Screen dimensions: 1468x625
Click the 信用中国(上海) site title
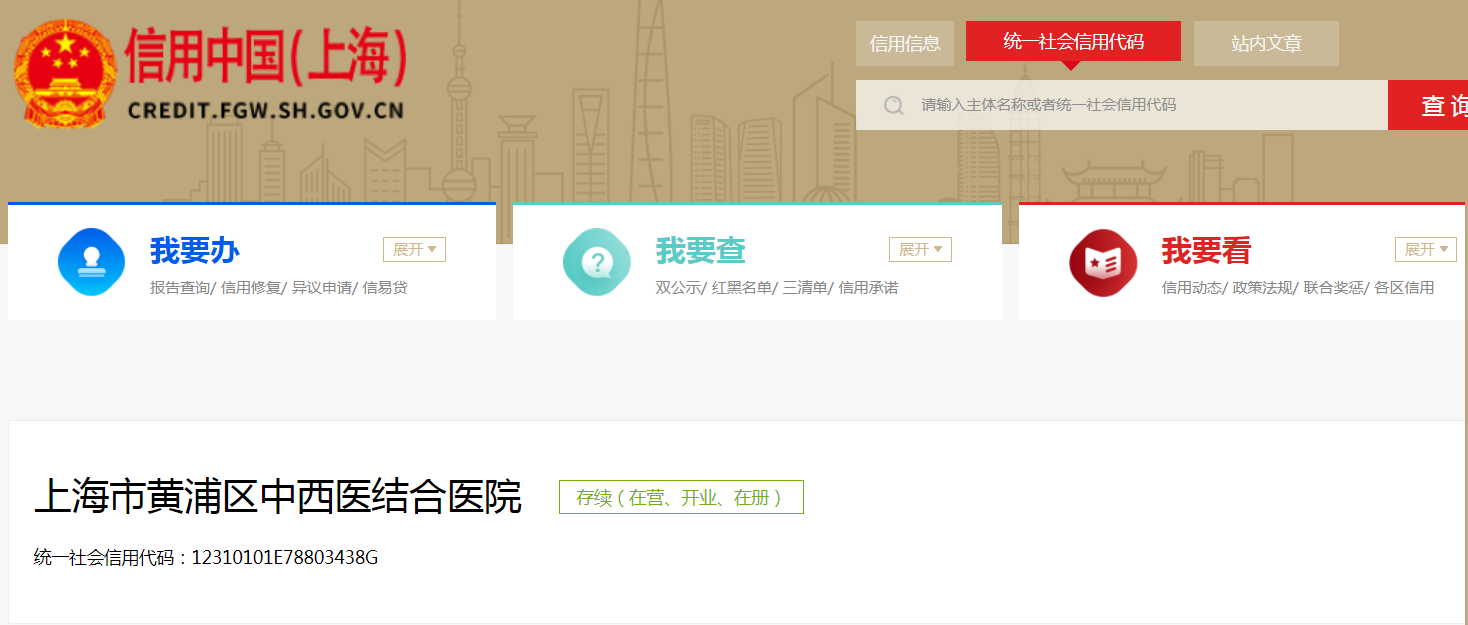(266, 56)
